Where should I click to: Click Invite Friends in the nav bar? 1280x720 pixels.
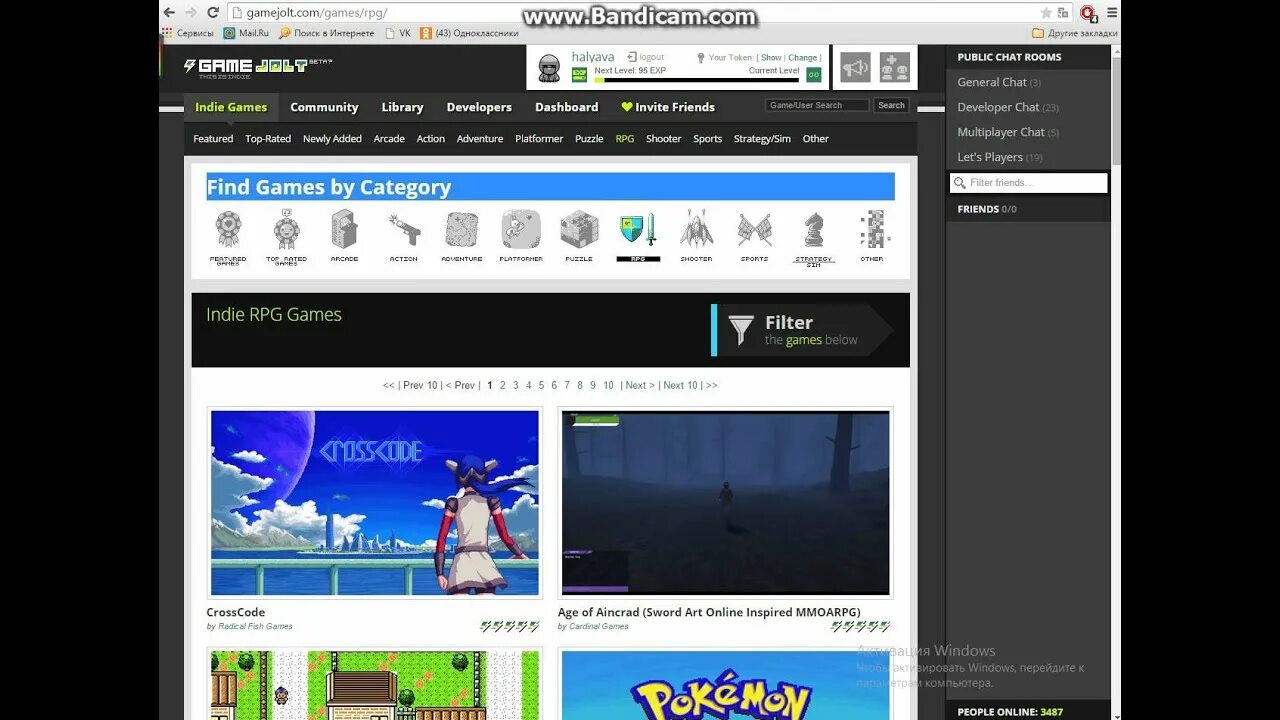click(x=668, y=107)
